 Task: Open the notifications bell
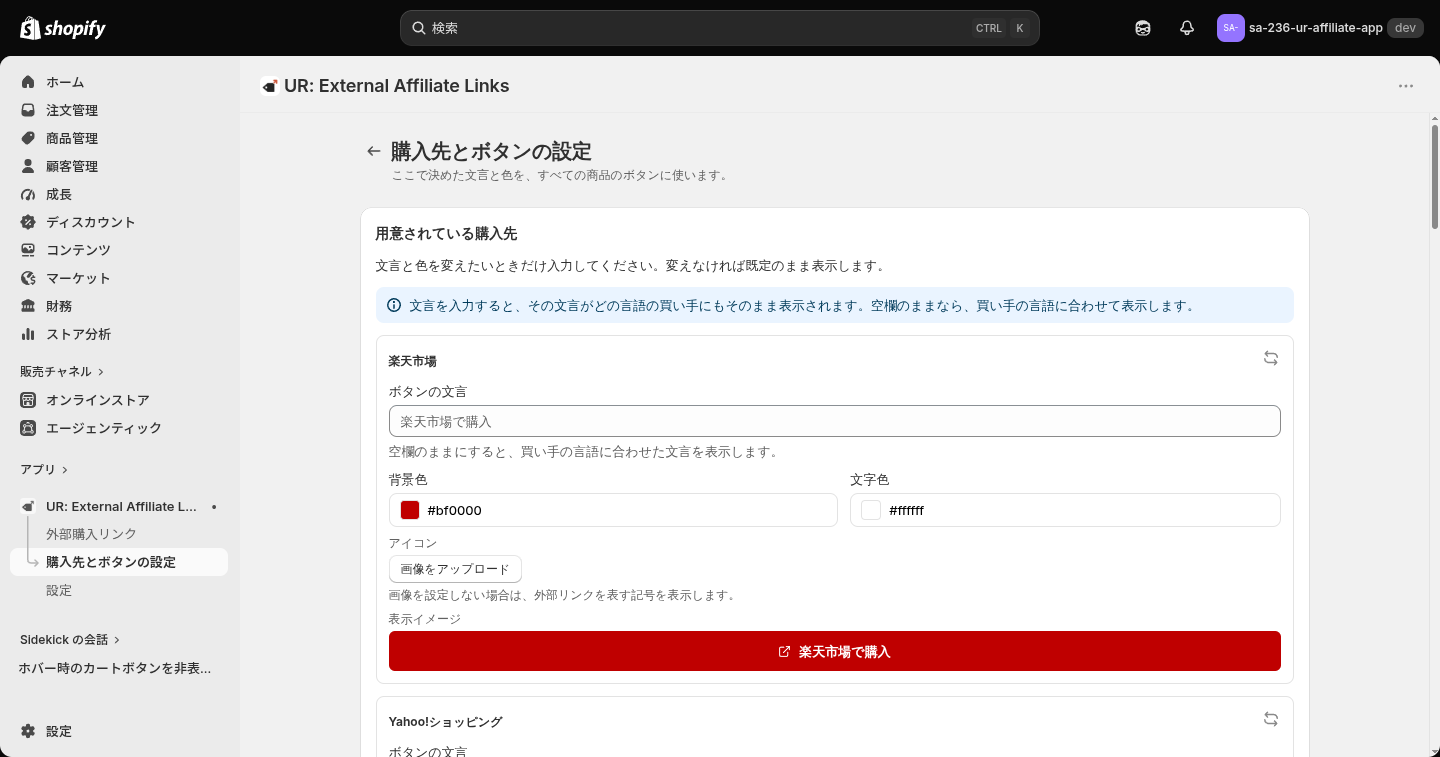(x=1187, y=28)
